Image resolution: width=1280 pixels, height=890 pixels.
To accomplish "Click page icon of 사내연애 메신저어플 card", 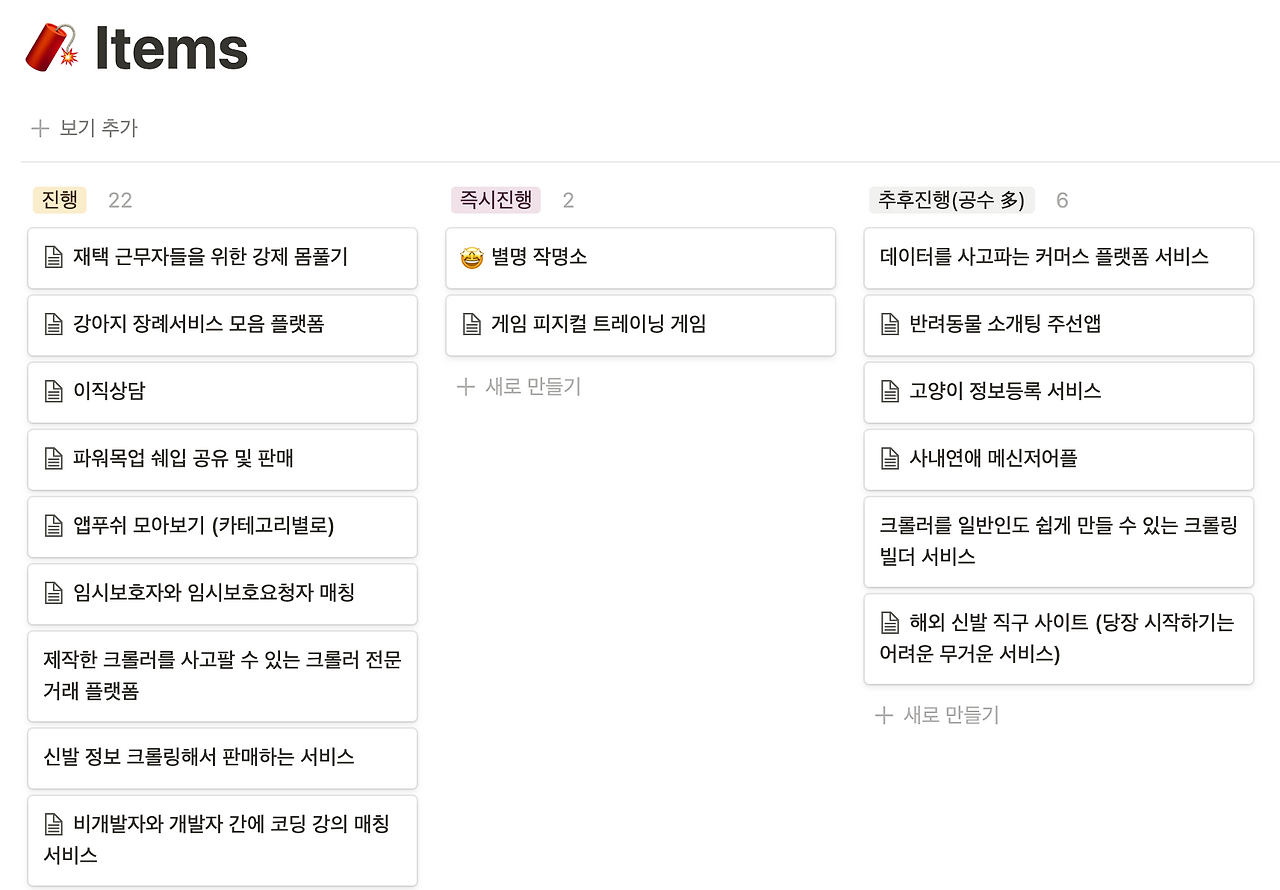I will [x=890, y=459].
